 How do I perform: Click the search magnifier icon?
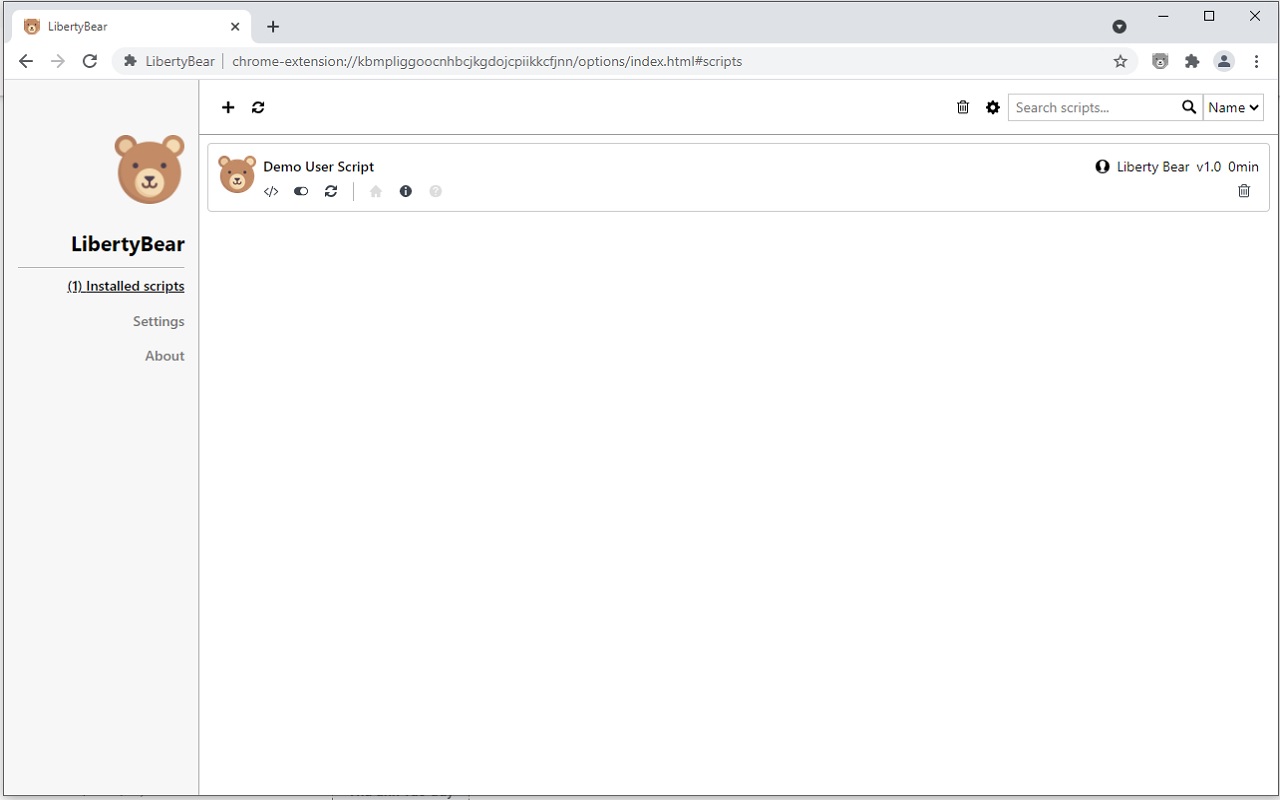1189,107
